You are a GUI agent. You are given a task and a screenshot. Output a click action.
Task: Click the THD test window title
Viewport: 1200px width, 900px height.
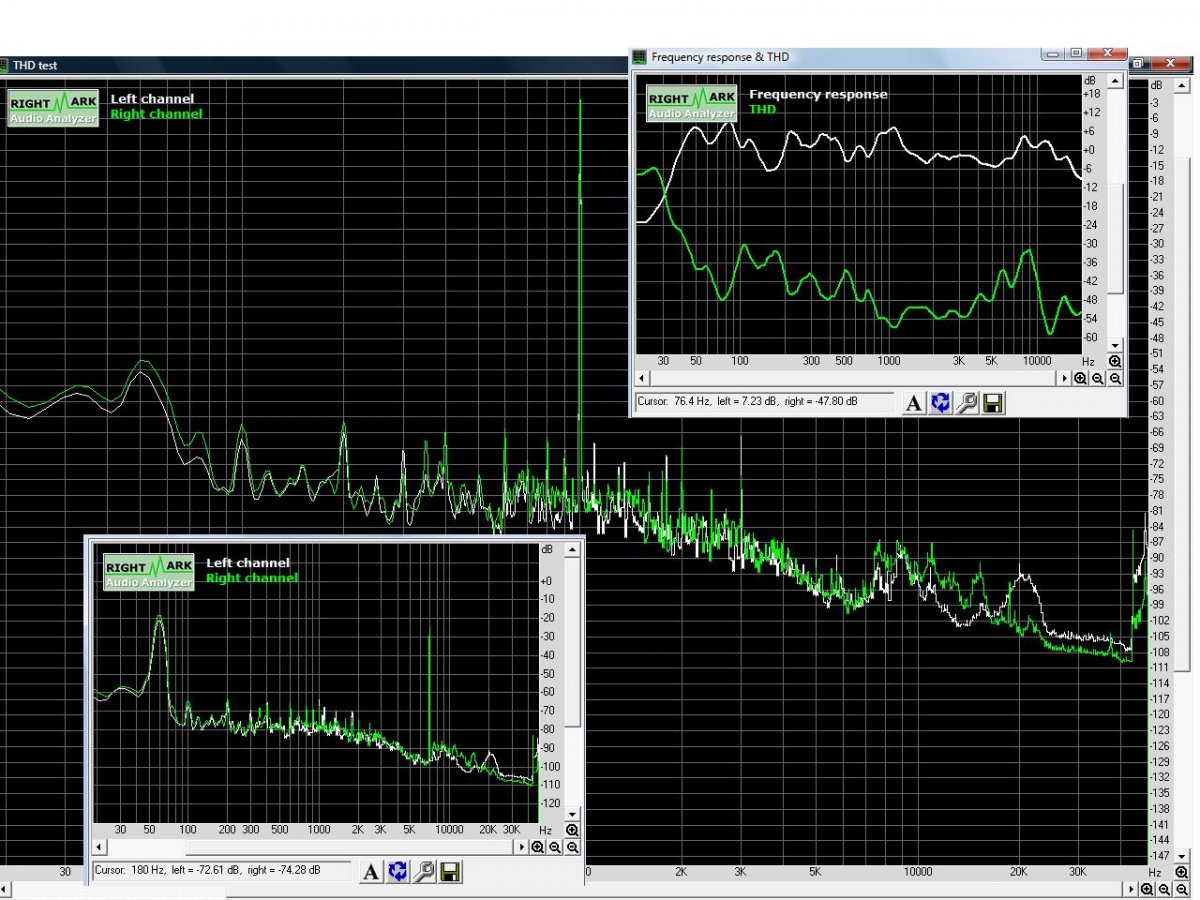pyautogui.click(x=35, y=65)
